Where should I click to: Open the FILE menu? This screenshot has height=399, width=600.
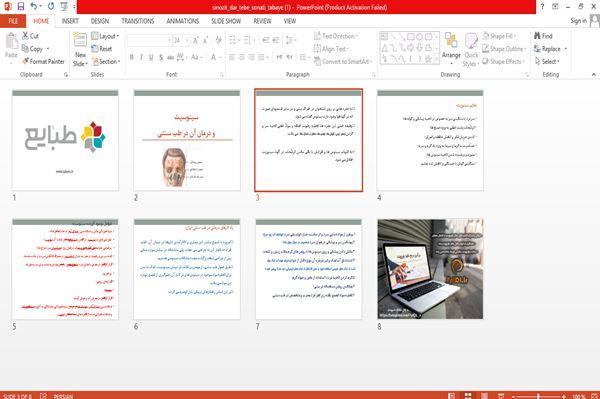[x=13, y=21]
